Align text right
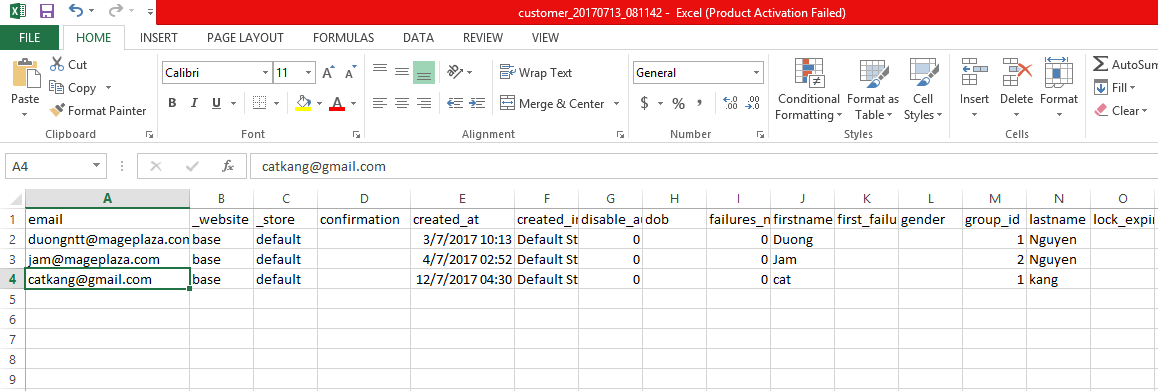 tap(424, 103)
